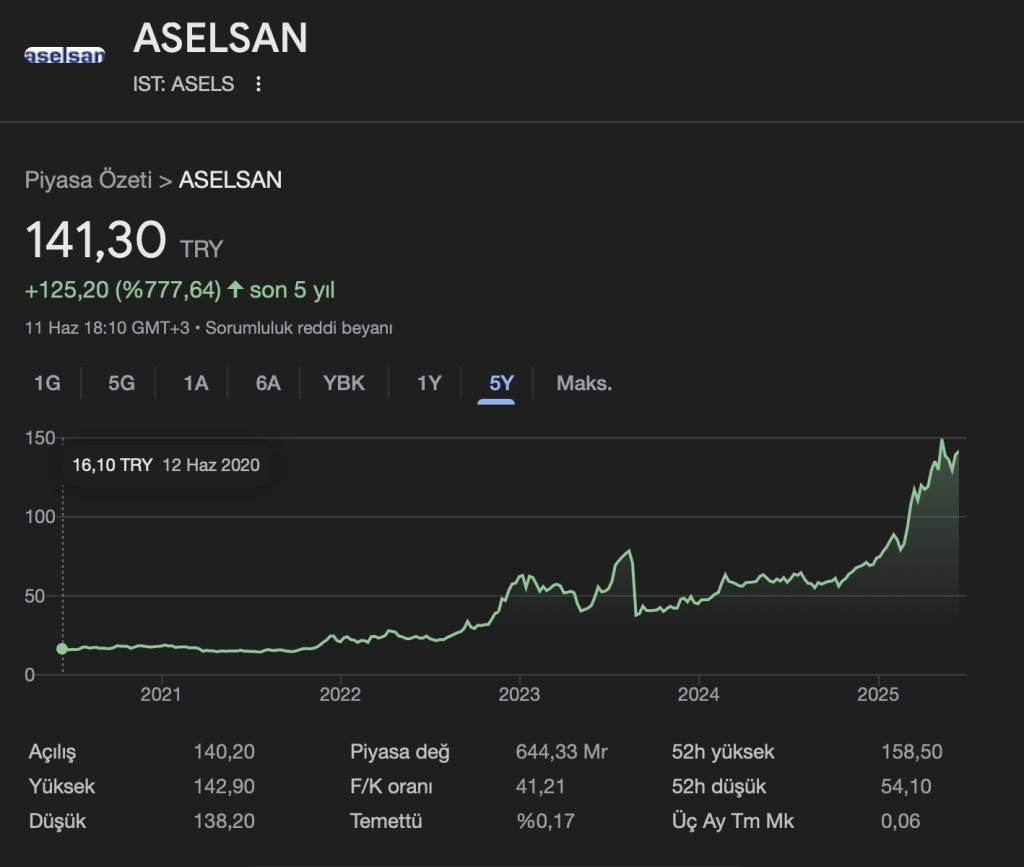This screenshot has width=1024, height=867.
Task: Open the three-dot menu beside IST: ASELS
Action: (x=258, y=84)
